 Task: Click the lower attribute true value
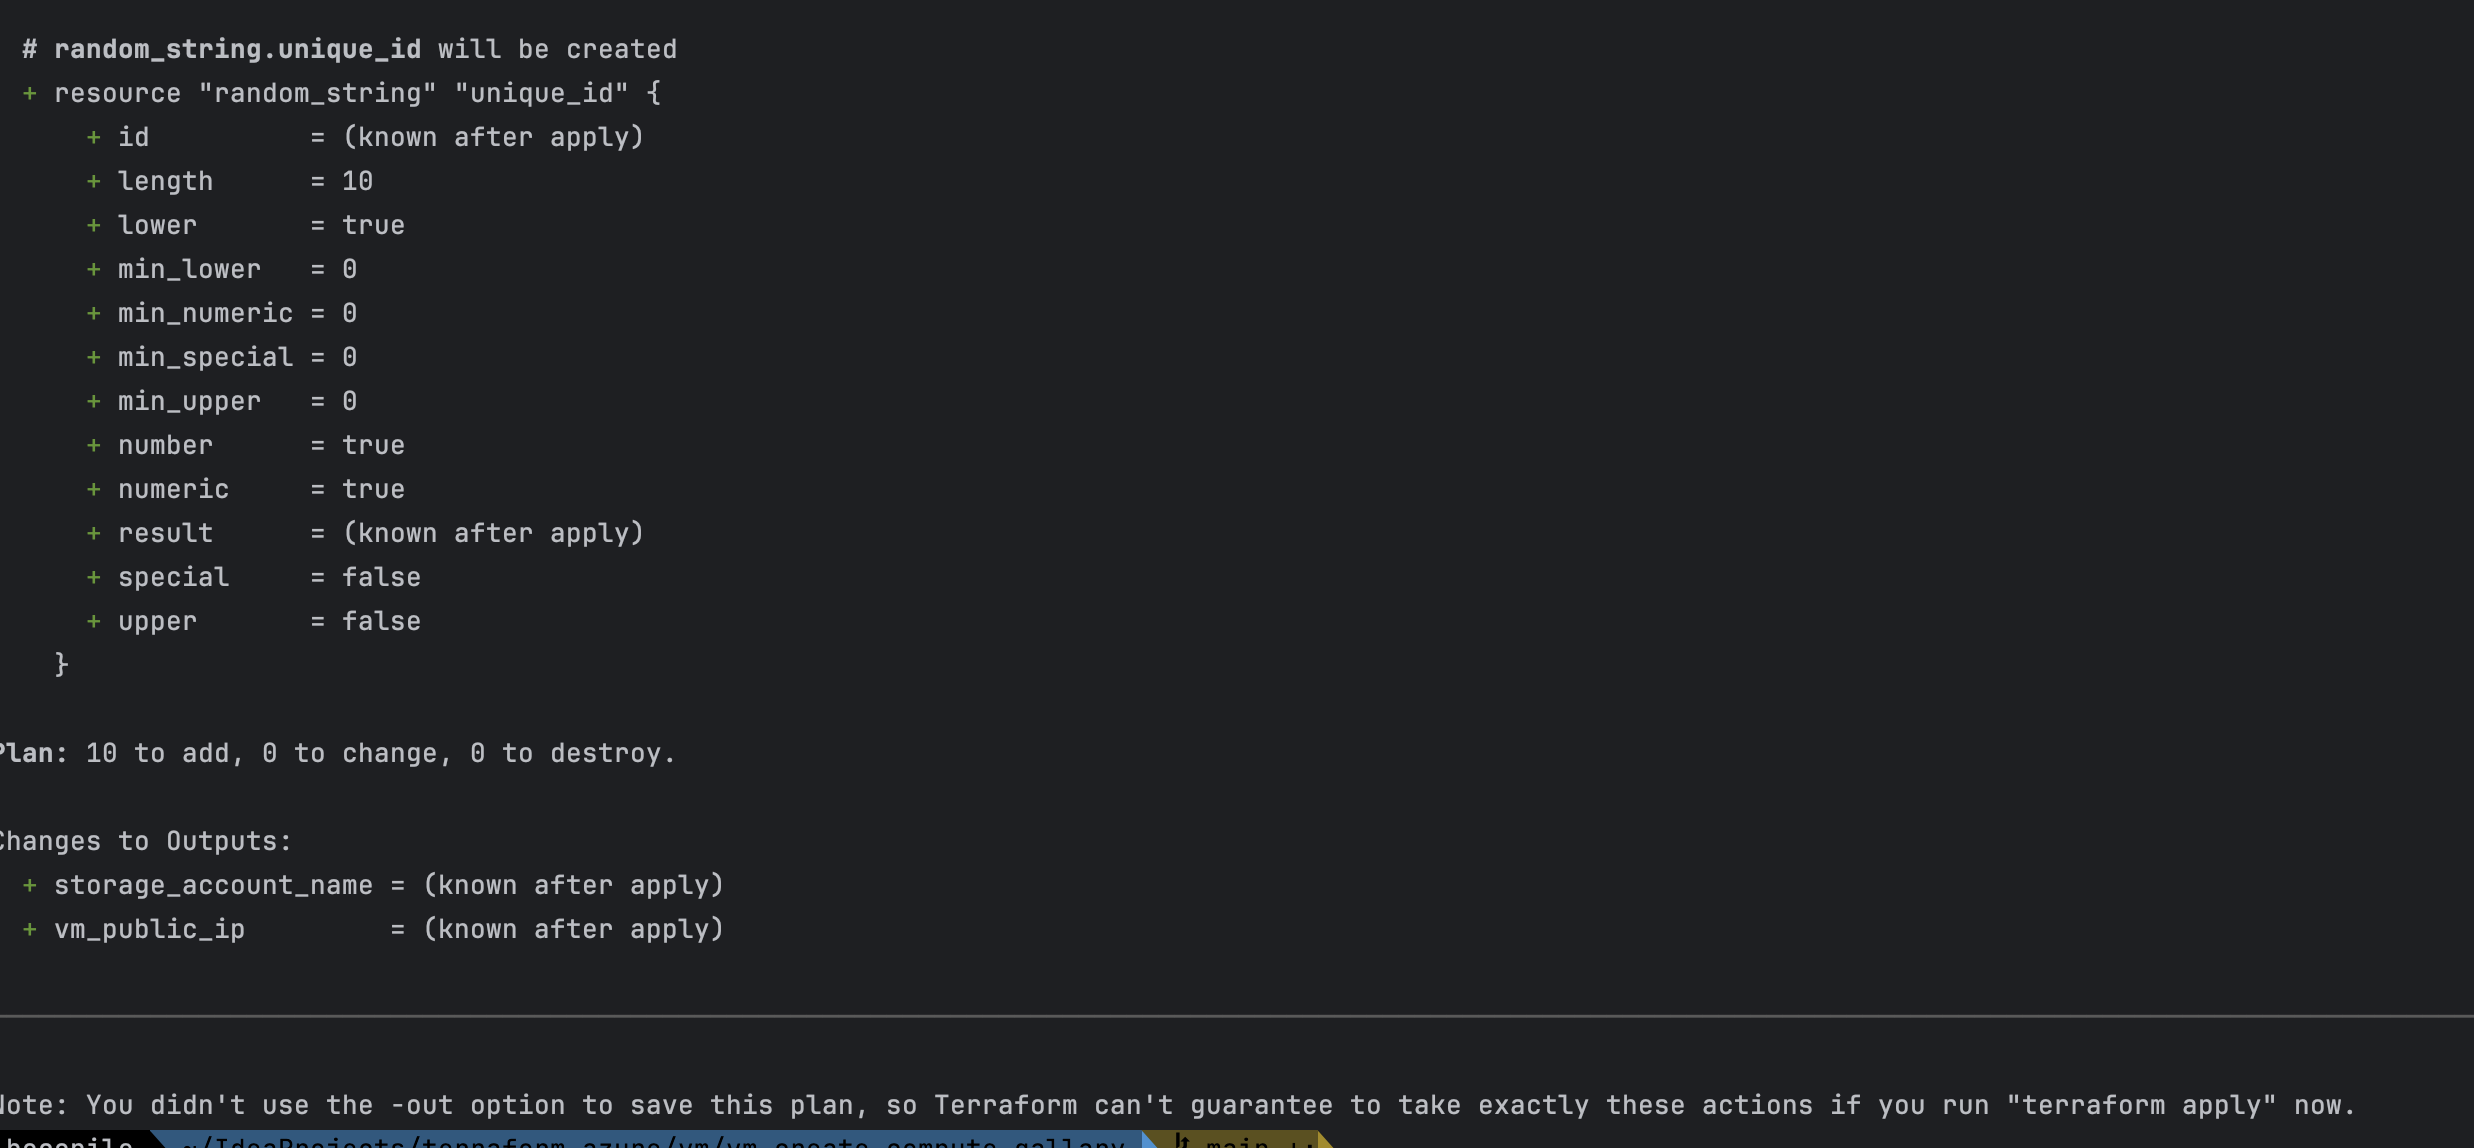tap(374, 225)
